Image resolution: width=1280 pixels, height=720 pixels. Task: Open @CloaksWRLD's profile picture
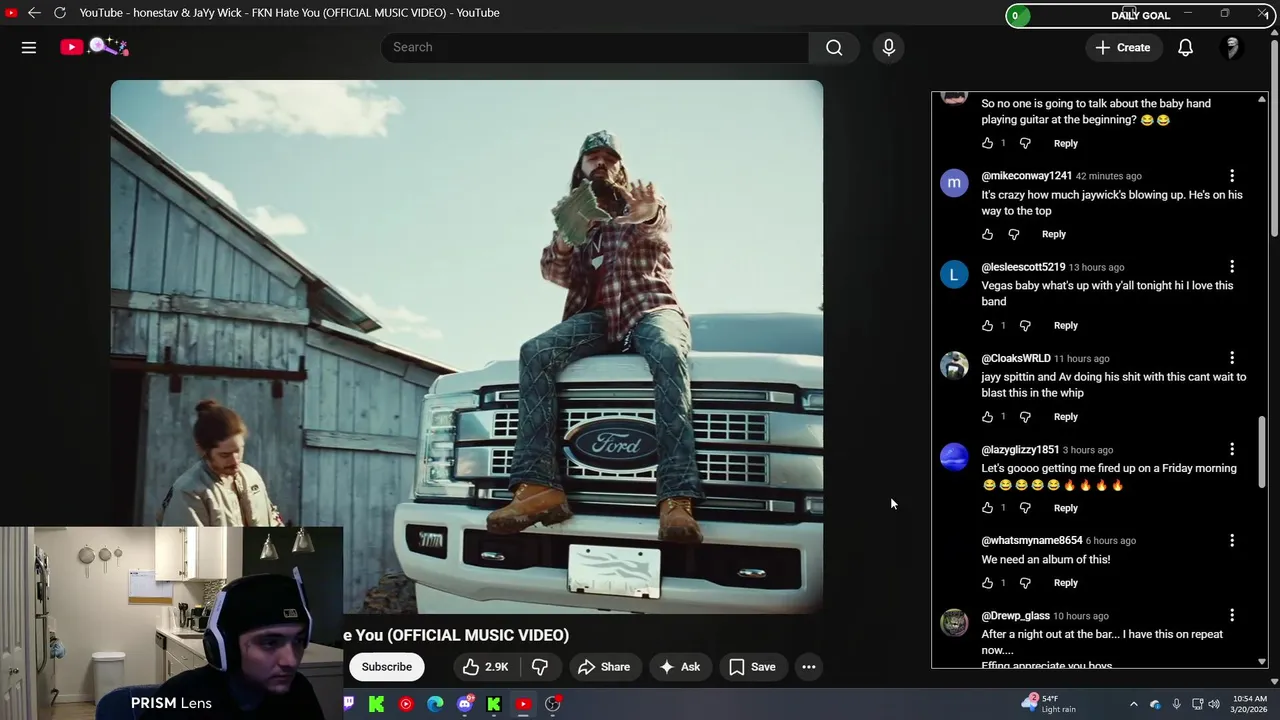click(x=954, y=365)
